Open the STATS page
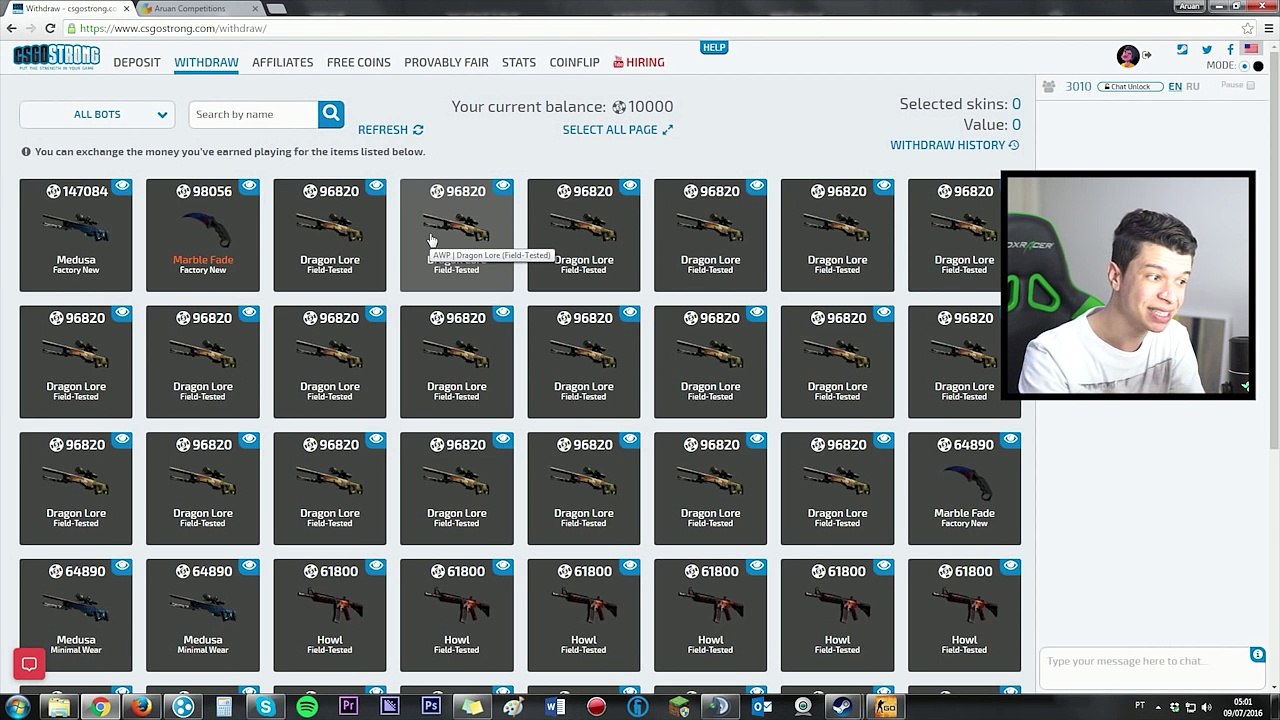The height and width of the screenshot is (720, 1280). point(519,62)
